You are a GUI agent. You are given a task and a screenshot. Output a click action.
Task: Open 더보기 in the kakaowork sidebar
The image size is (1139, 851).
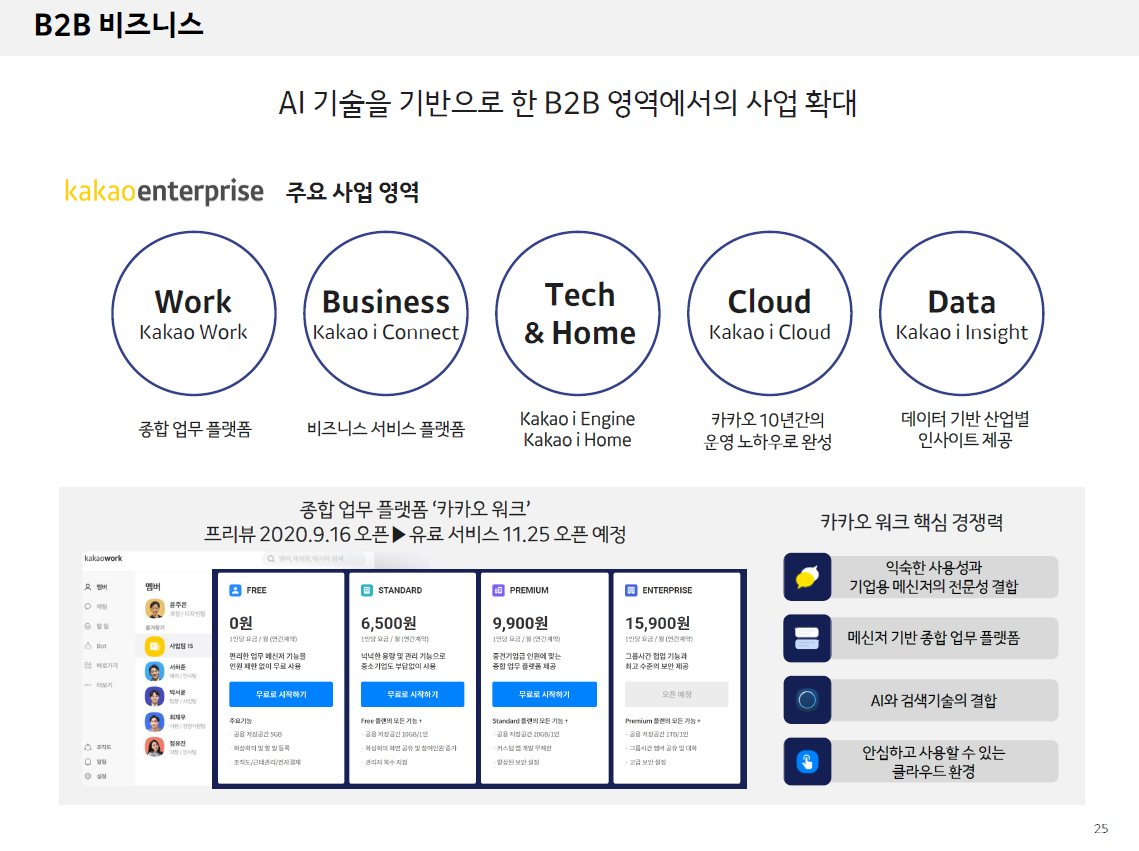pyautogui.click(x=98, y=685)
